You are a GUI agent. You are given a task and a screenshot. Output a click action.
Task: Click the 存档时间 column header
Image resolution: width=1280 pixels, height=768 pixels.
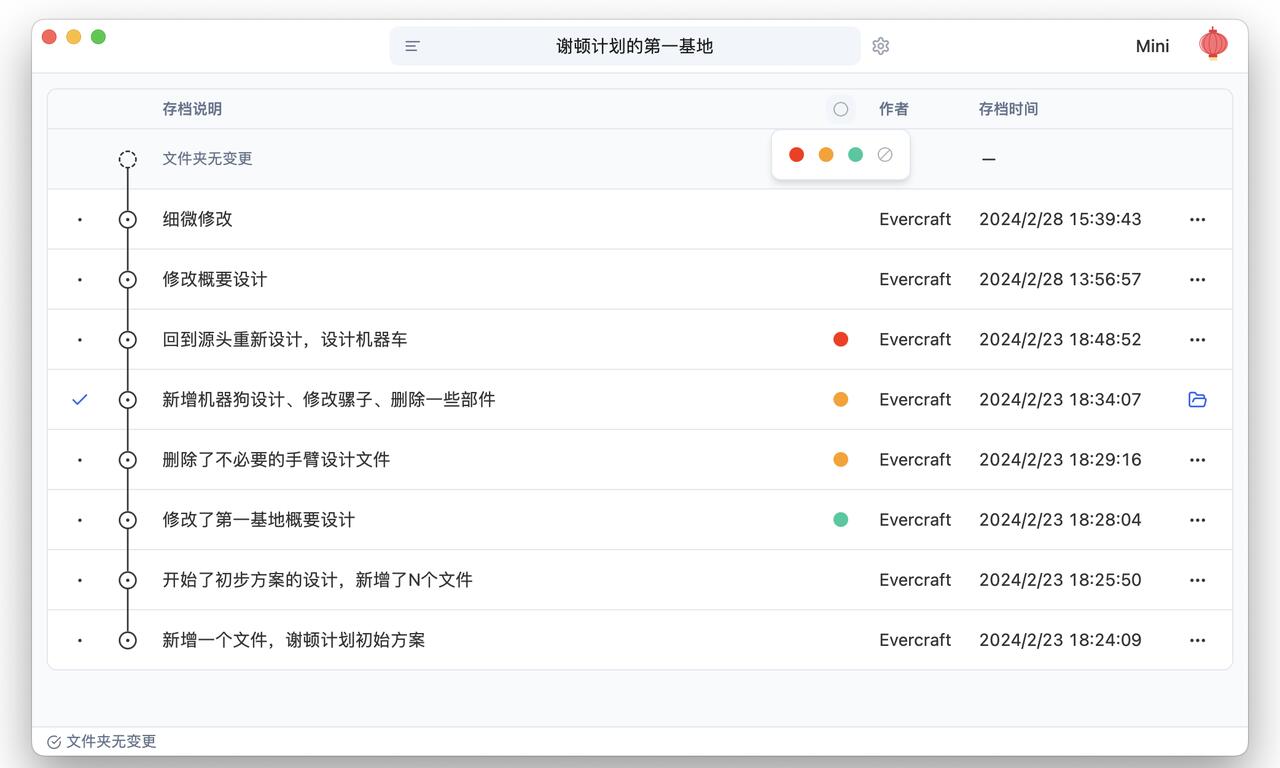[1008, 109]
